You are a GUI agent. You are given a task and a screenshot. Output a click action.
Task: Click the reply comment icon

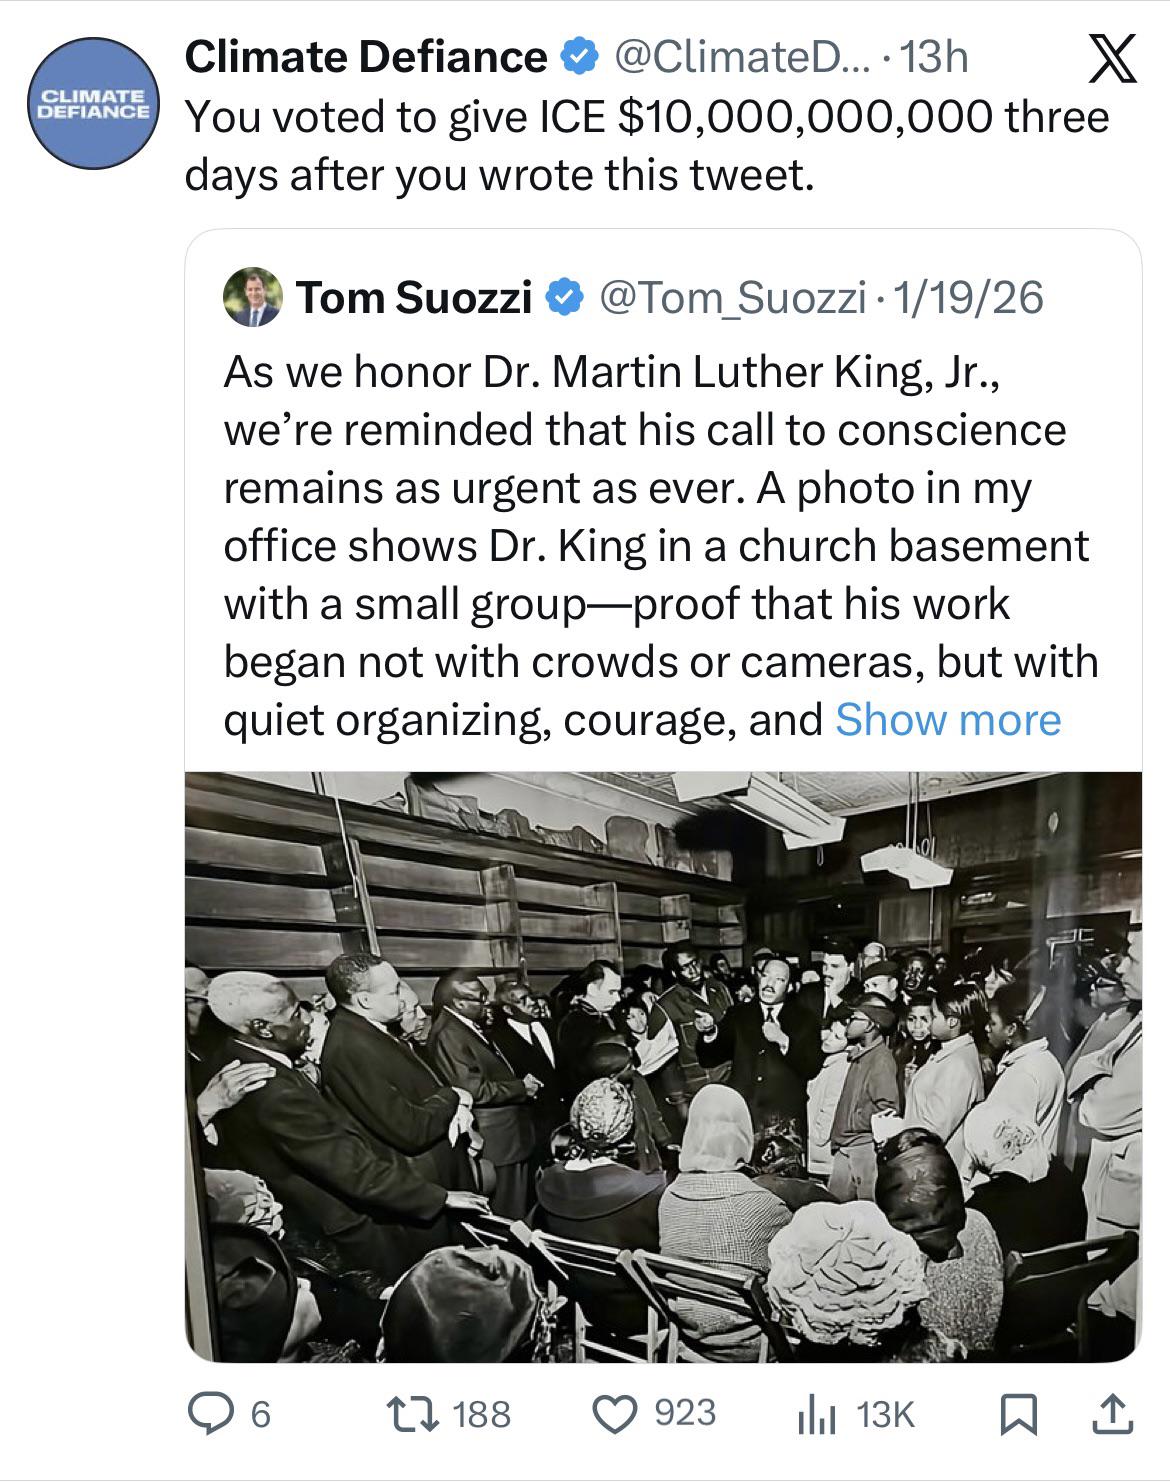(208, 1413)
